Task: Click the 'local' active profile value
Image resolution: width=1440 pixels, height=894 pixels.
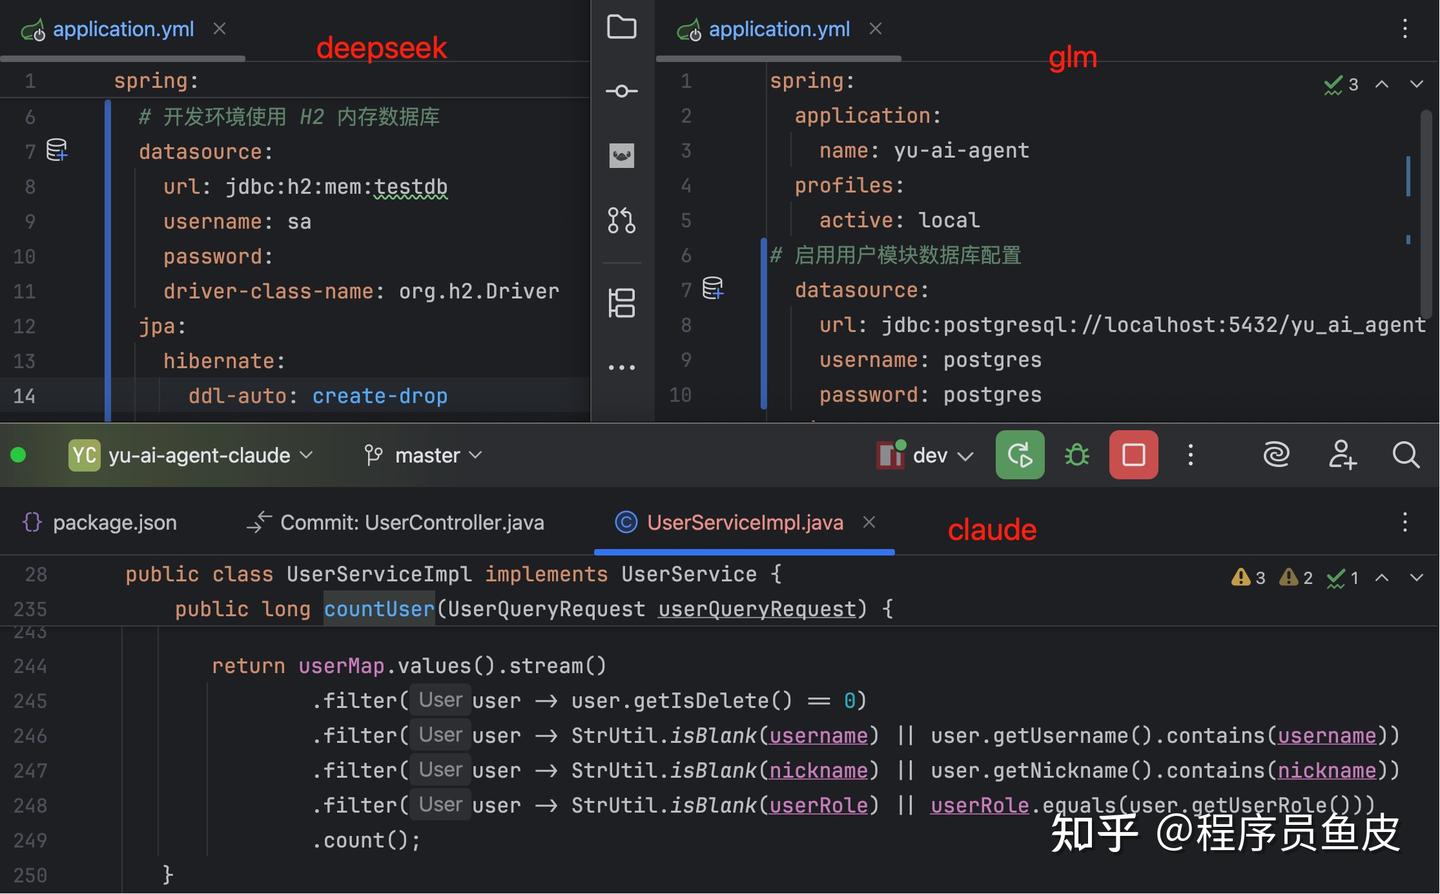Action: click(x=949, y=220)
